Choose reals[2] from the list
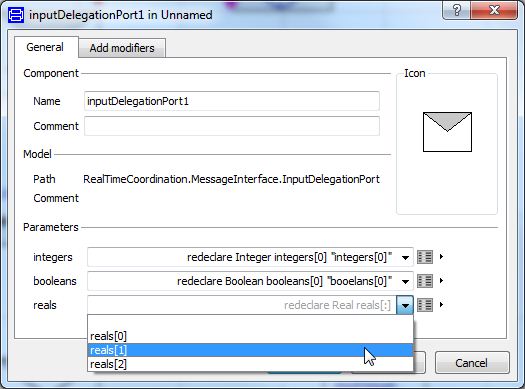 tap(250, 364)
